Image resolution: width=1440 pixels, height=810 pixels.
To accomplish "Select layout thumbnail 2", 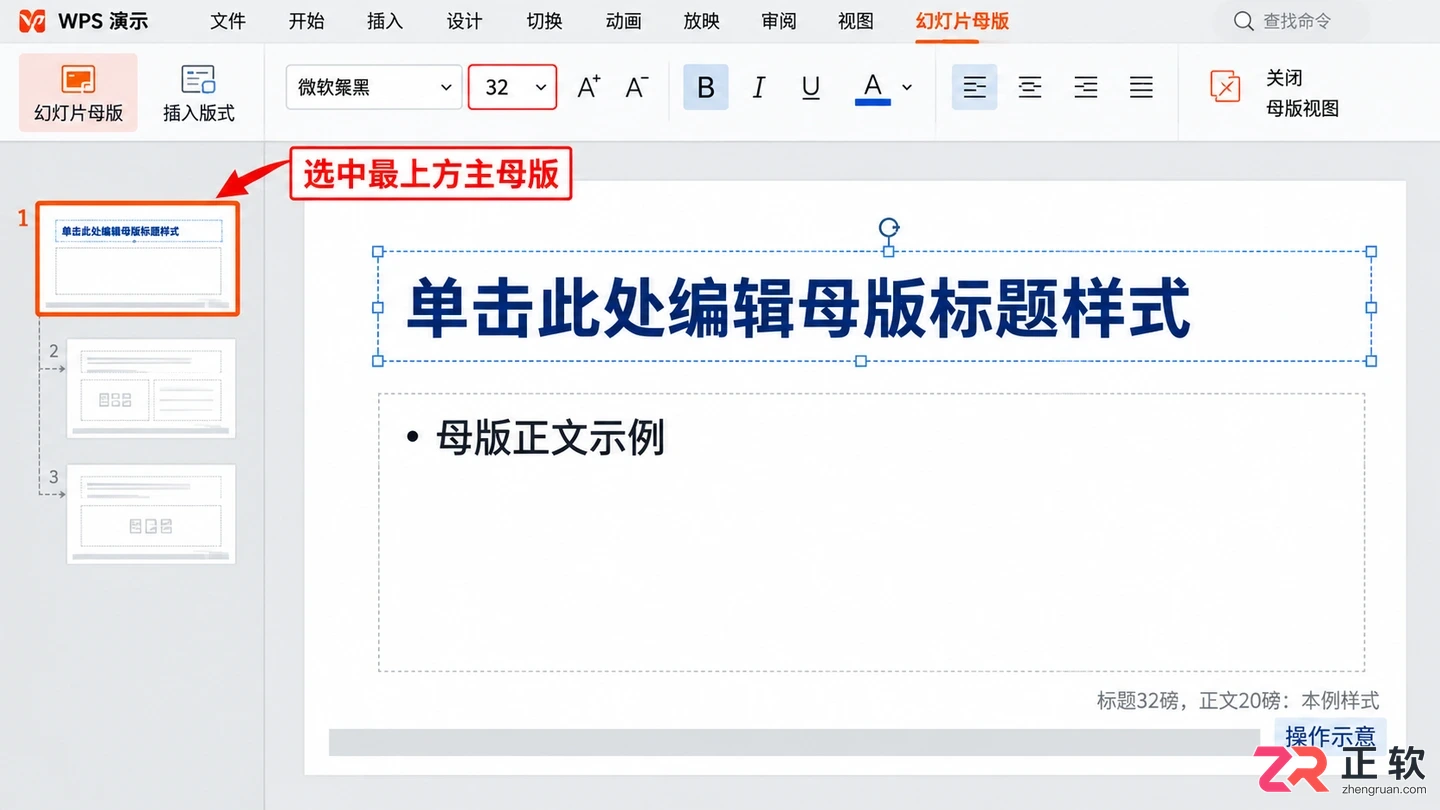I will 151,388.
